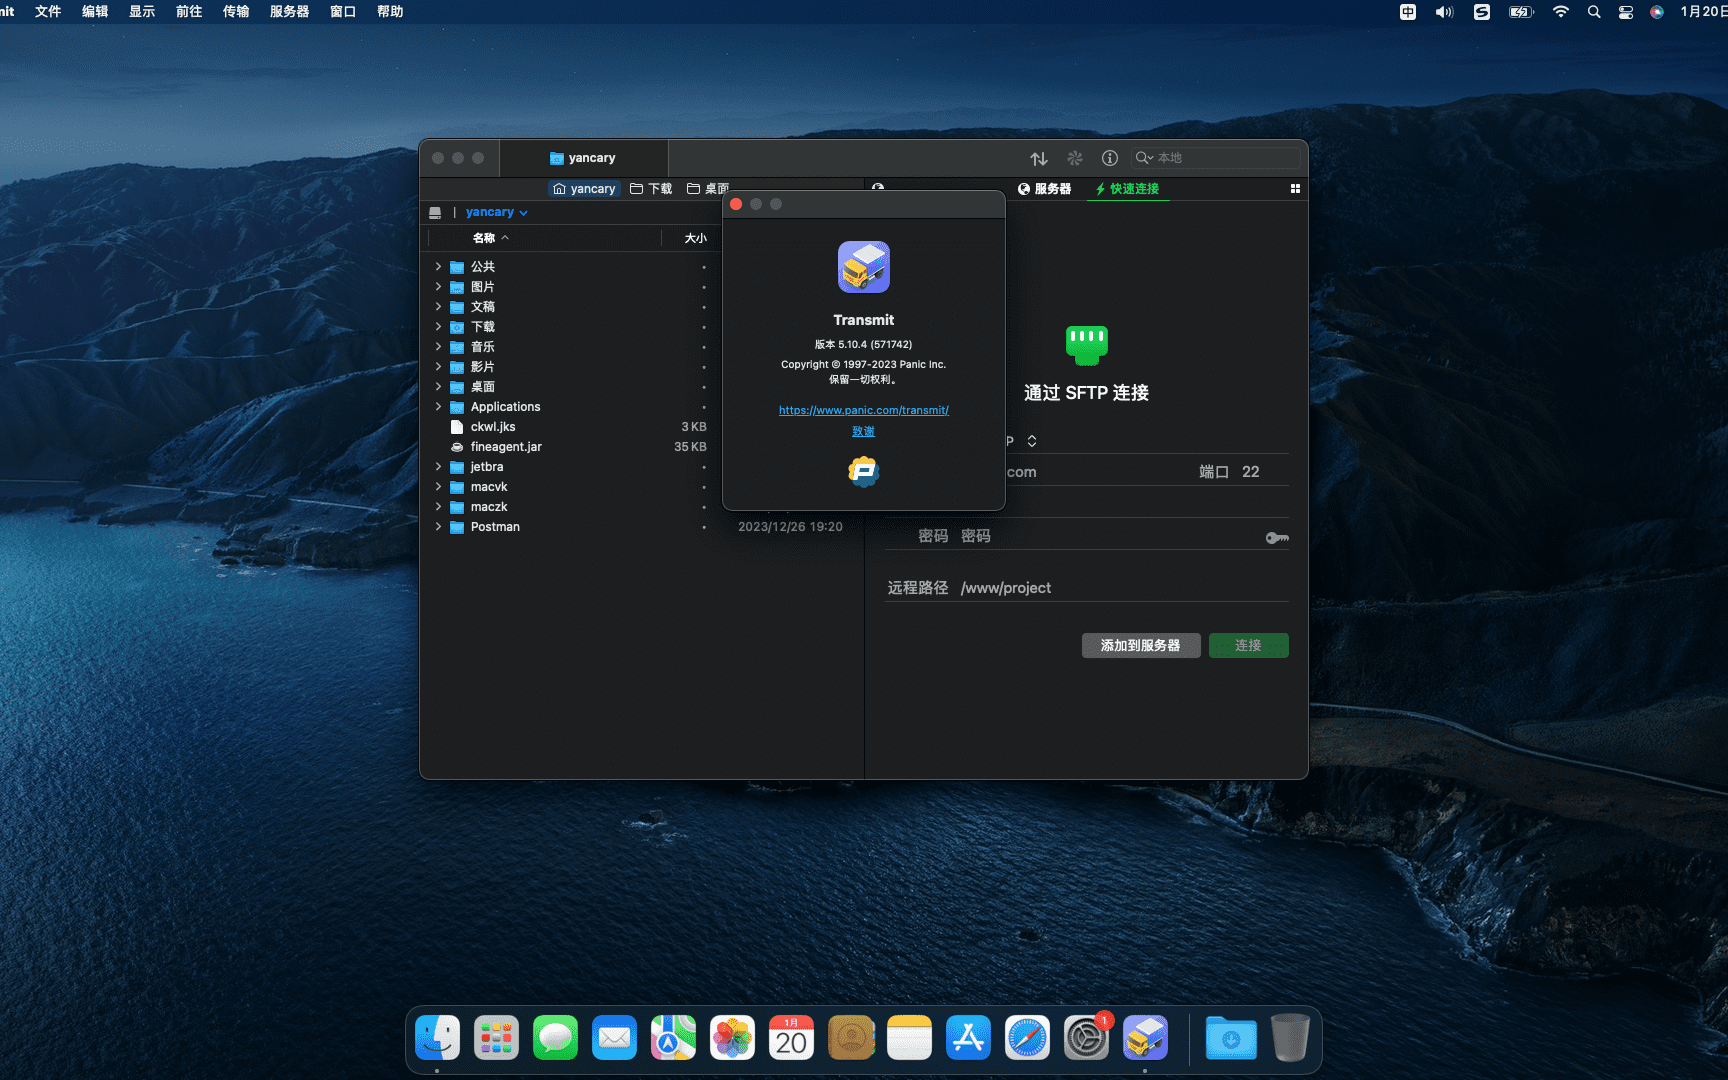1728x1080 pixels.
Task: Expand the 下载 folder in file list
Action: [x=438, y=327]
